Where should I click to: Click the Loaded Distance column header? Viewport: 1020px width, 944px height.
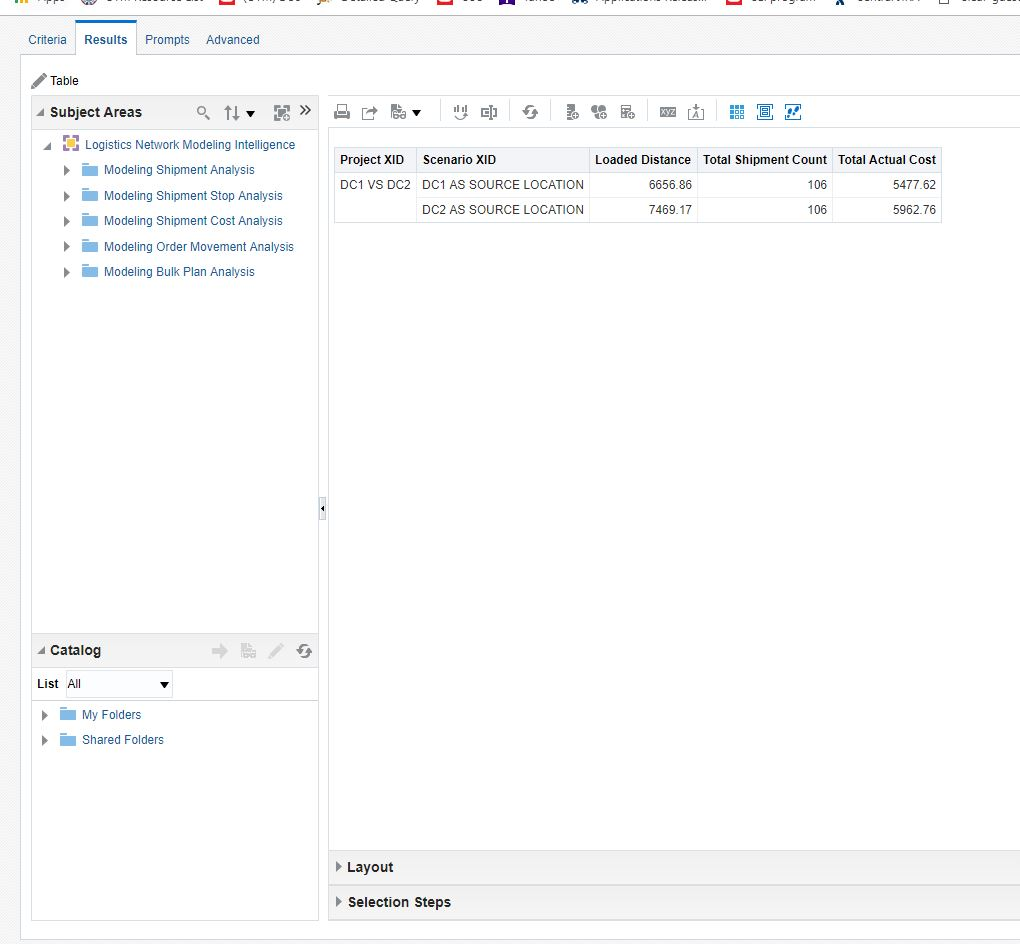click(x=643, y=160)
